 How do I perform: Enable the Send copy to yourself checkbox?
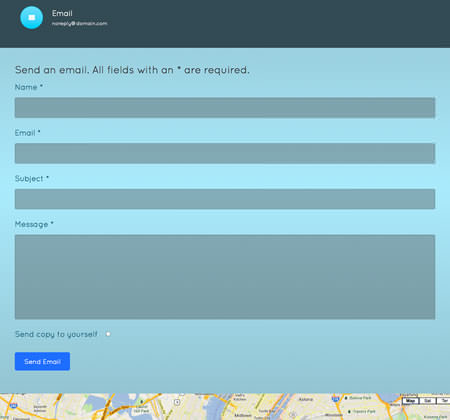[x=108, y=334]
